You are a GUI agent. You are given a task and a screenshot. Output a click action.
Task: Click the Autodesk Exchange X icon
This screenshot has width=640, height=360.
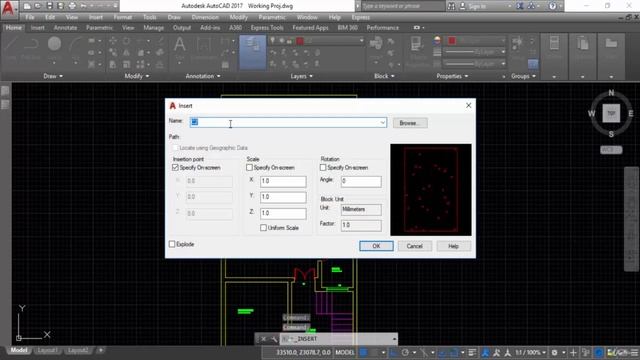520,6
